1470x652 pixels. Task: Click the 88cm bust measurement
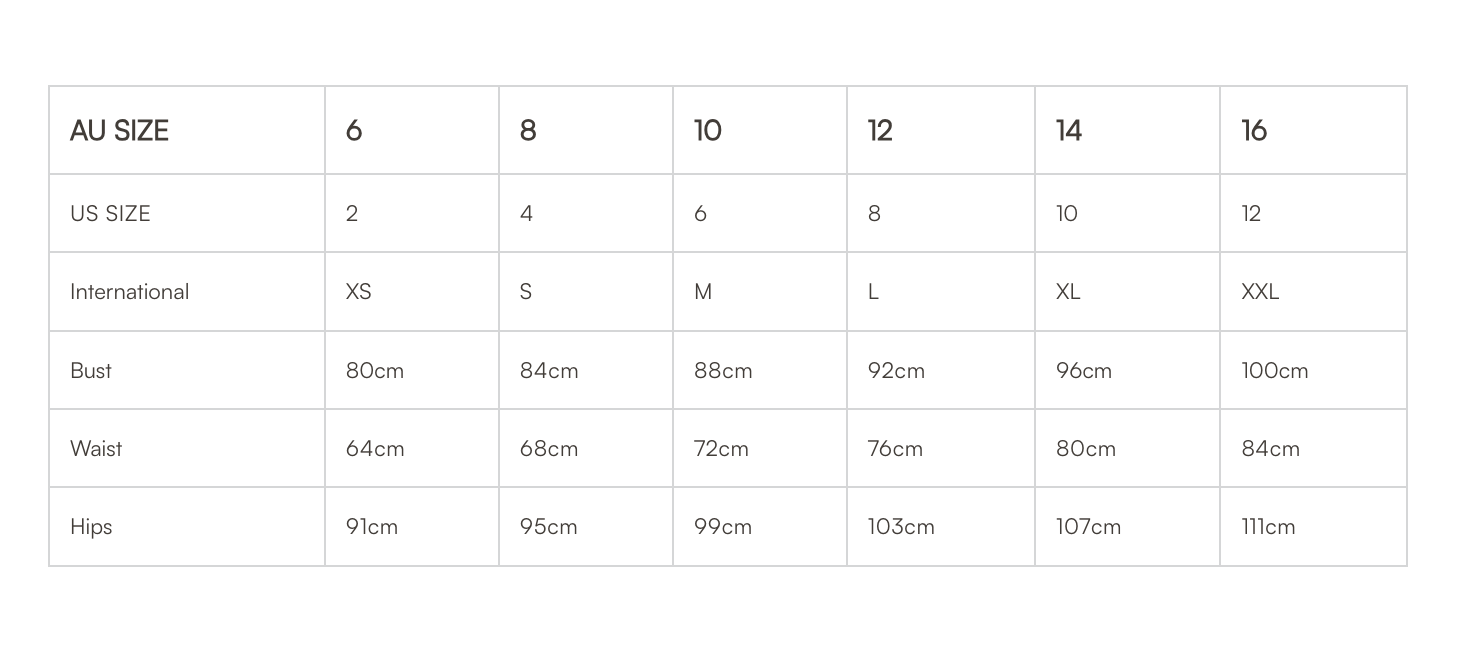click(x=760, y=370)
